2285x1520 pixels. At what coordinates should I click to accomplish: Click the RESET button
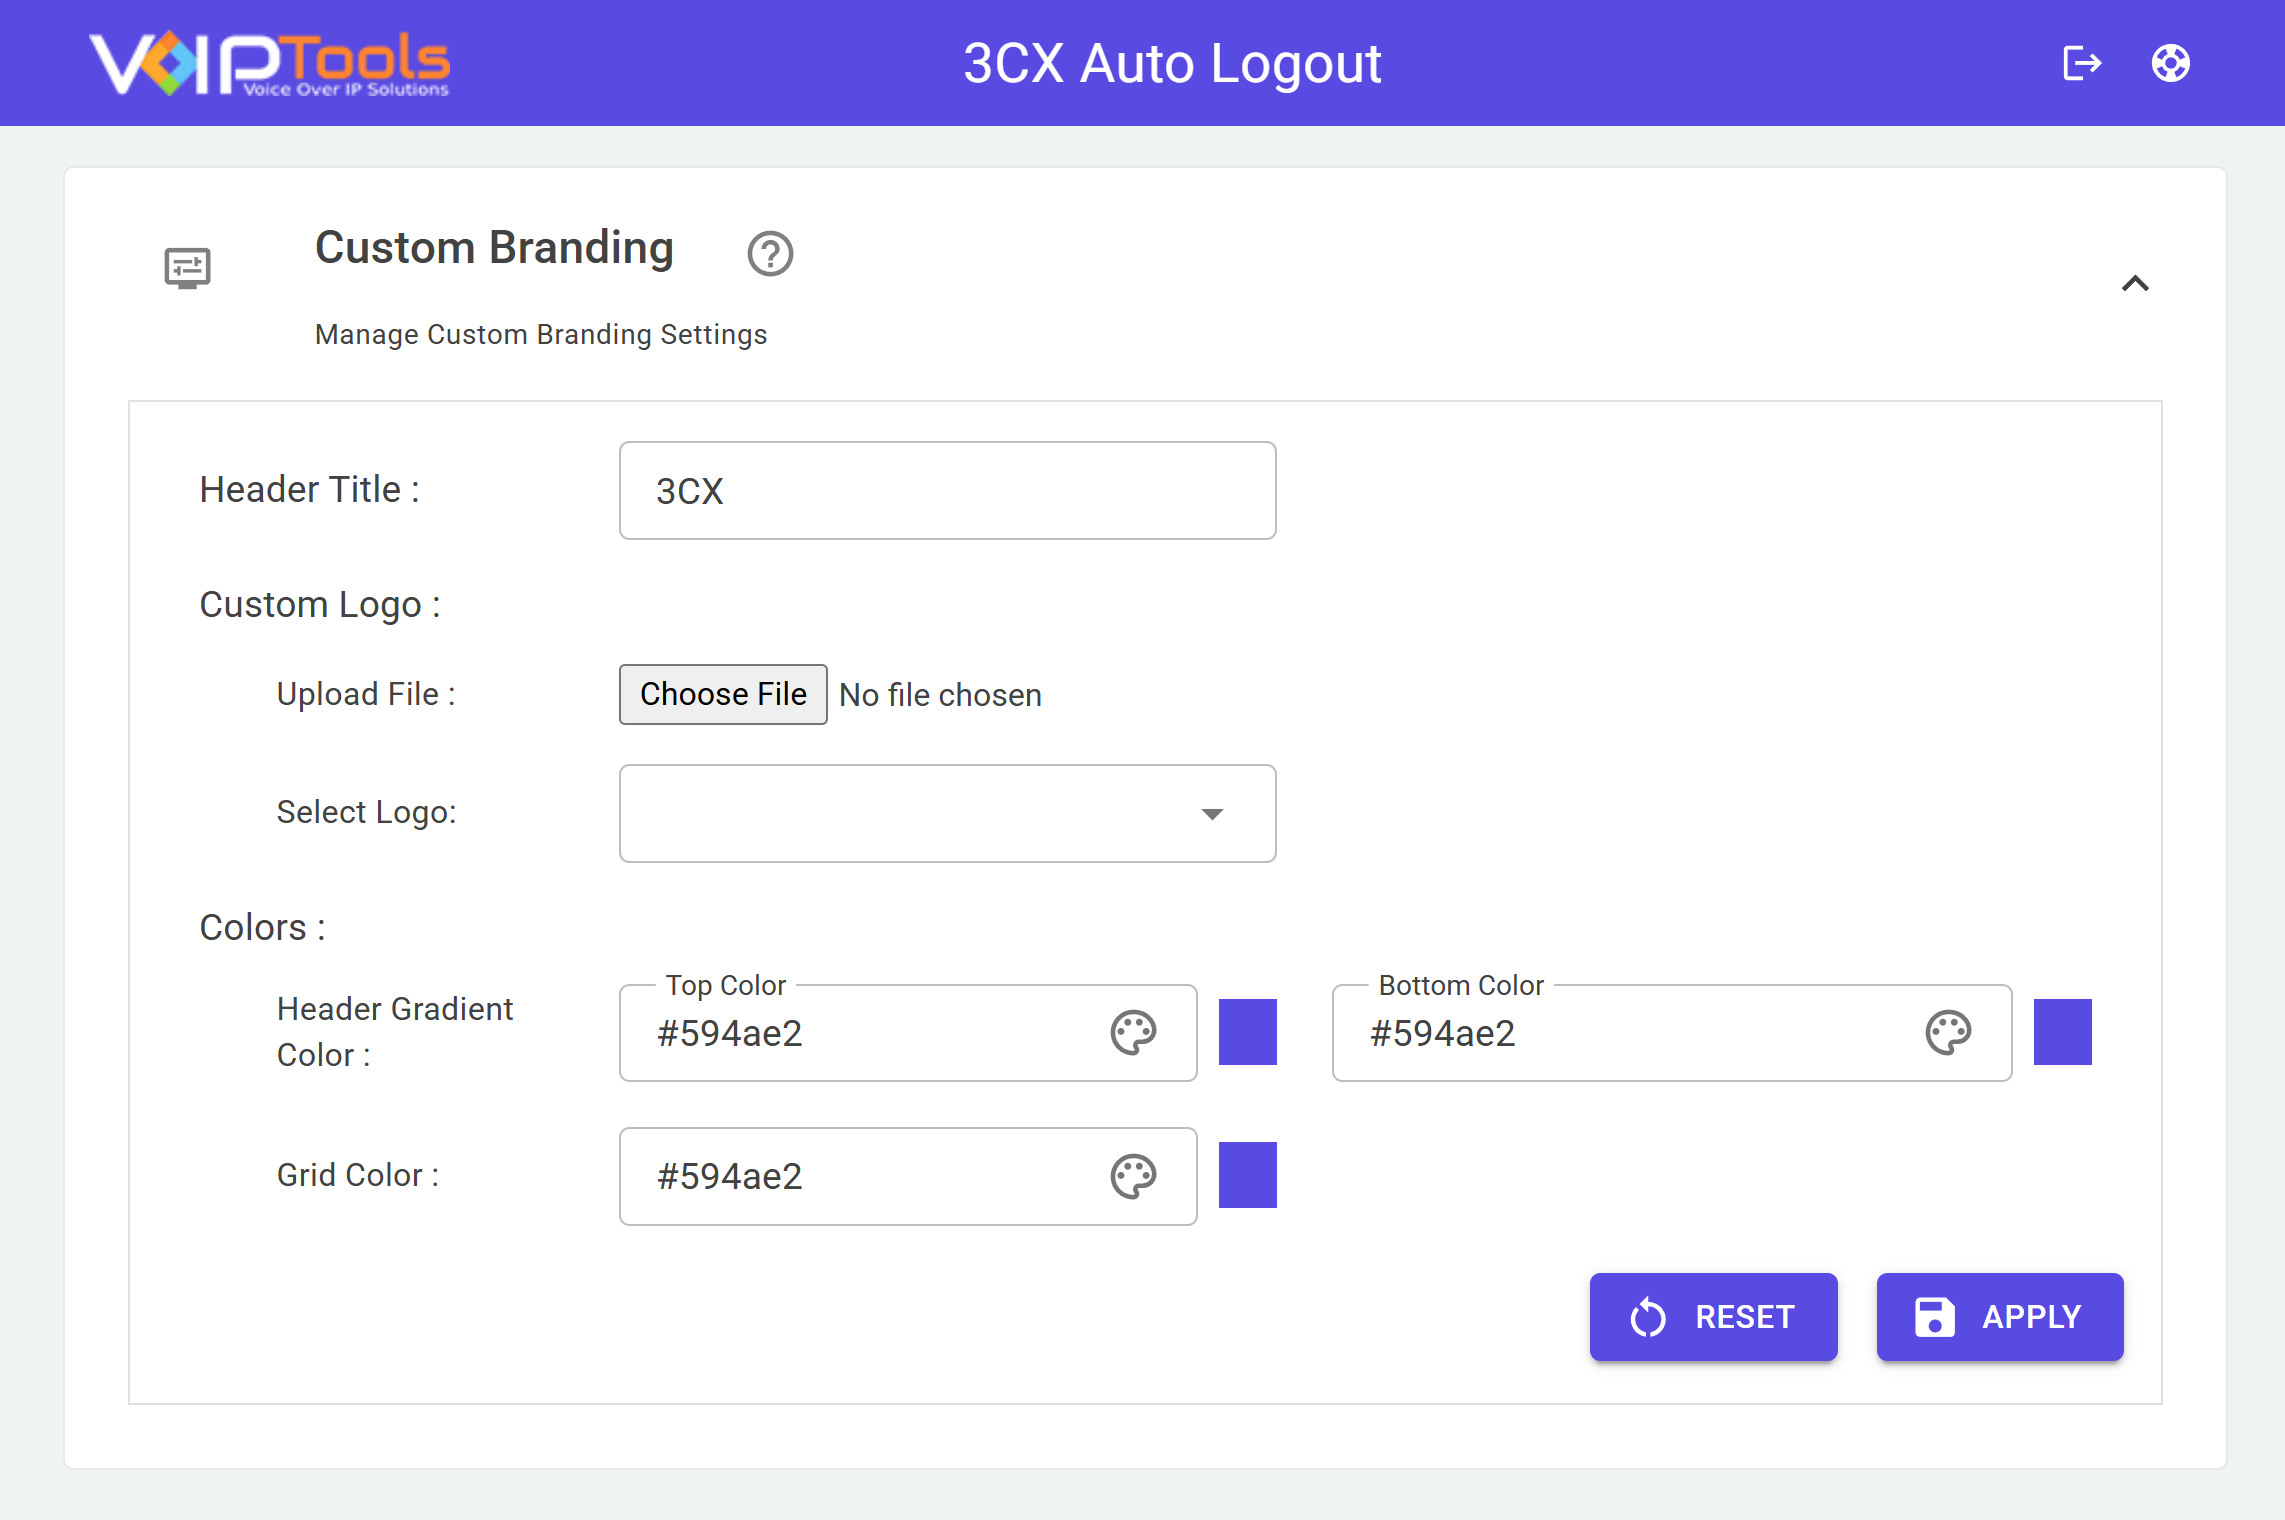tap(1713, 1317)
